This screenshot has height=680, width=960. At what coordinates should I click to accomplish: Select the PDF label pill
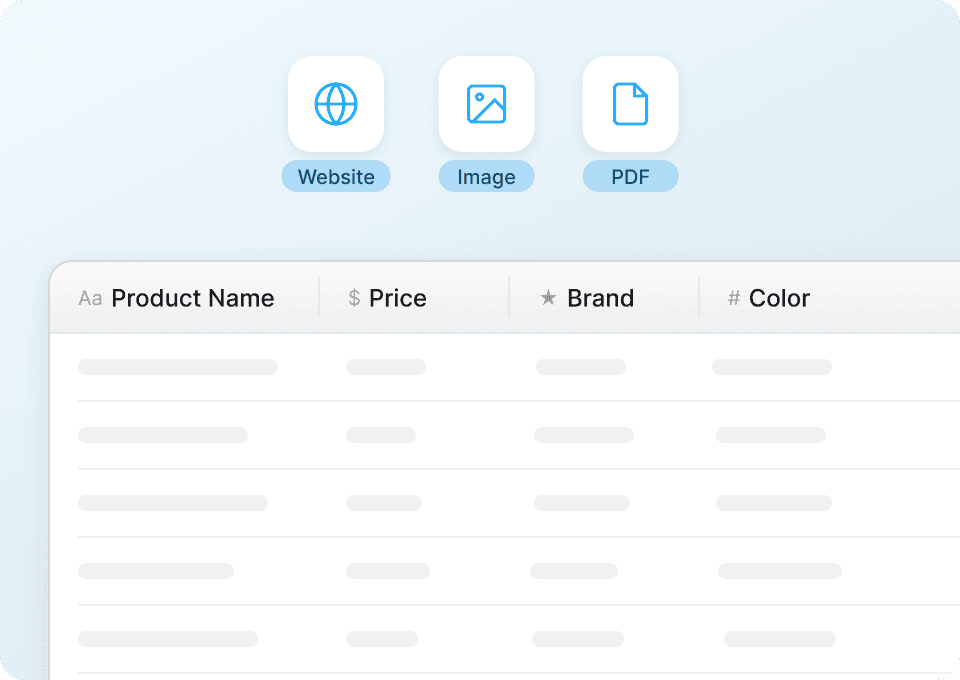(630, 176)
